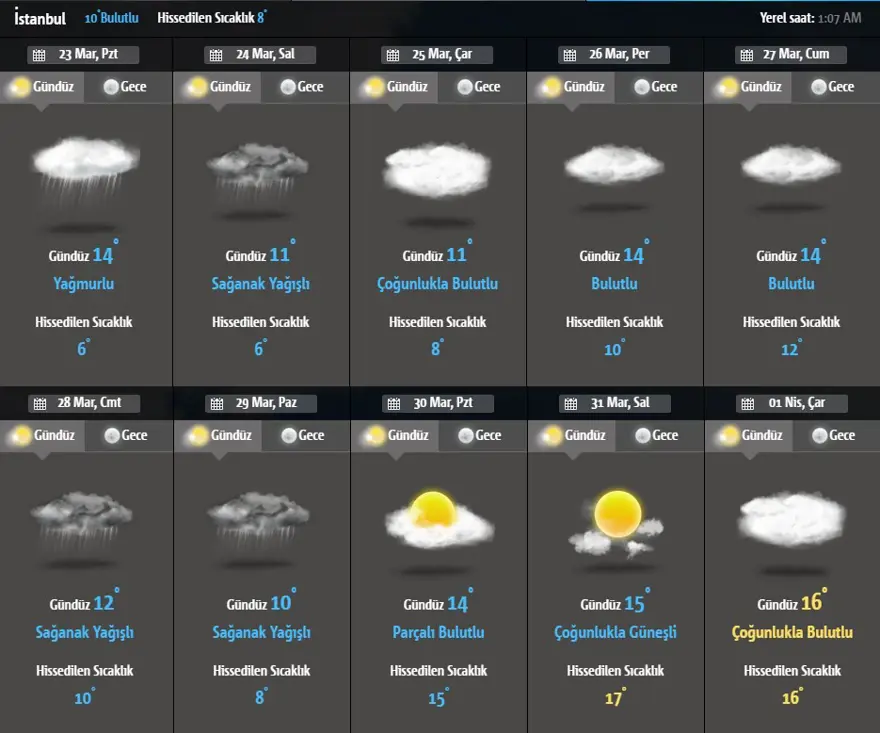This screenshot has height=733, width=880.
Task: Click the mostly sunny icon for 31 Mar
Action: click(615, 523)
